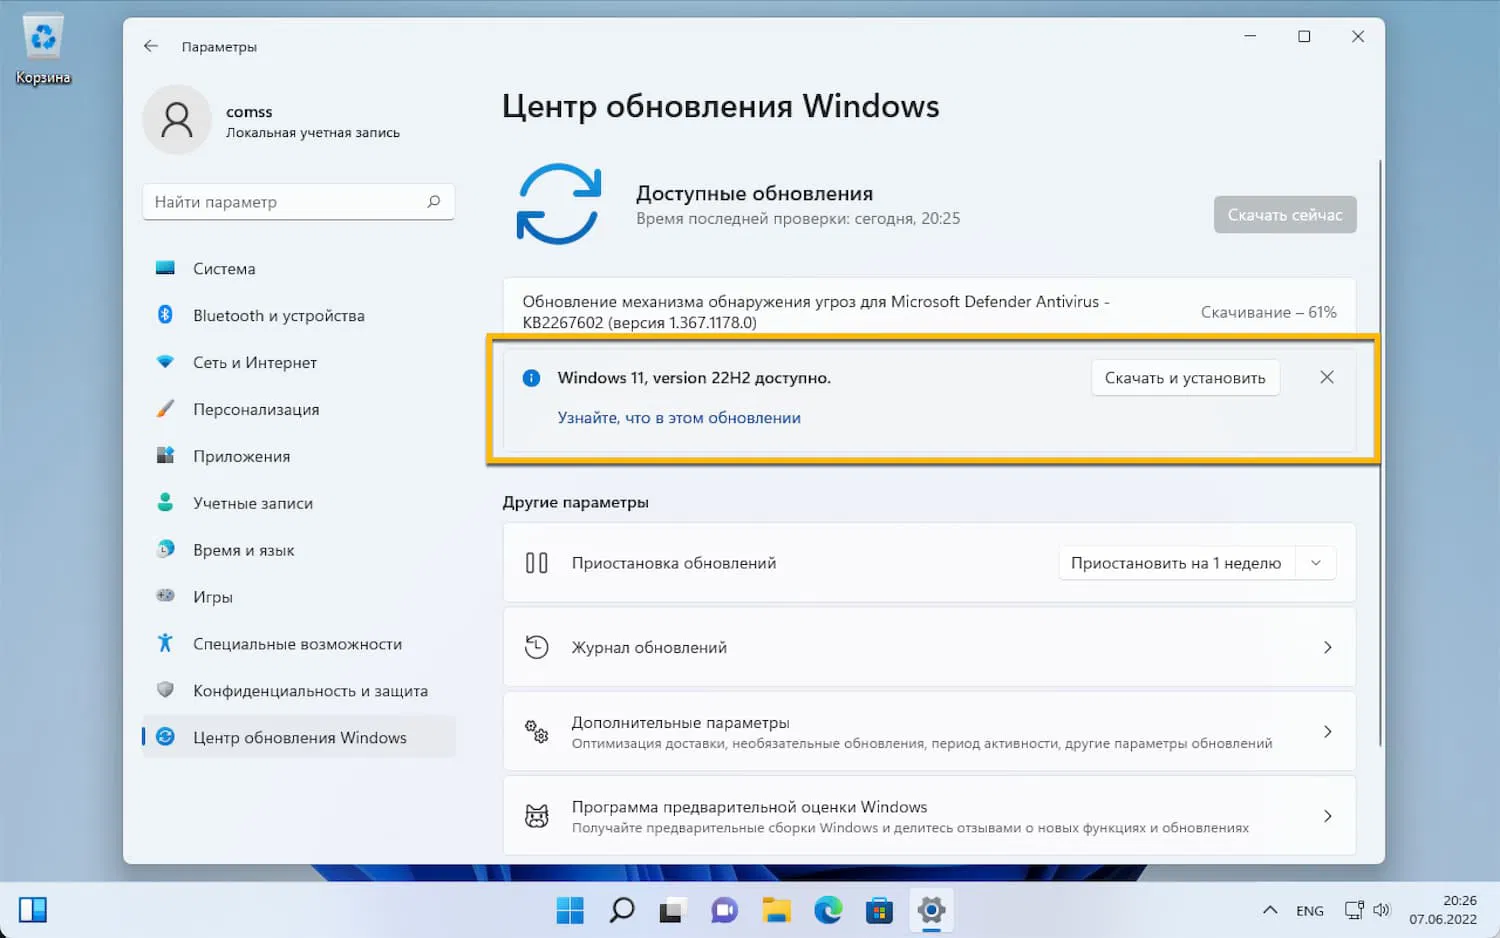Click the history clock icon of Журнал обновлений

pyautogui.click(x=537, y=647)
